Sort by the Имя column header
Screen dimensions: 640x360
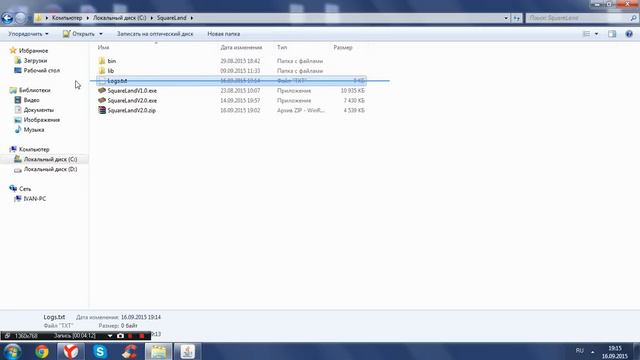click(104, 47)
